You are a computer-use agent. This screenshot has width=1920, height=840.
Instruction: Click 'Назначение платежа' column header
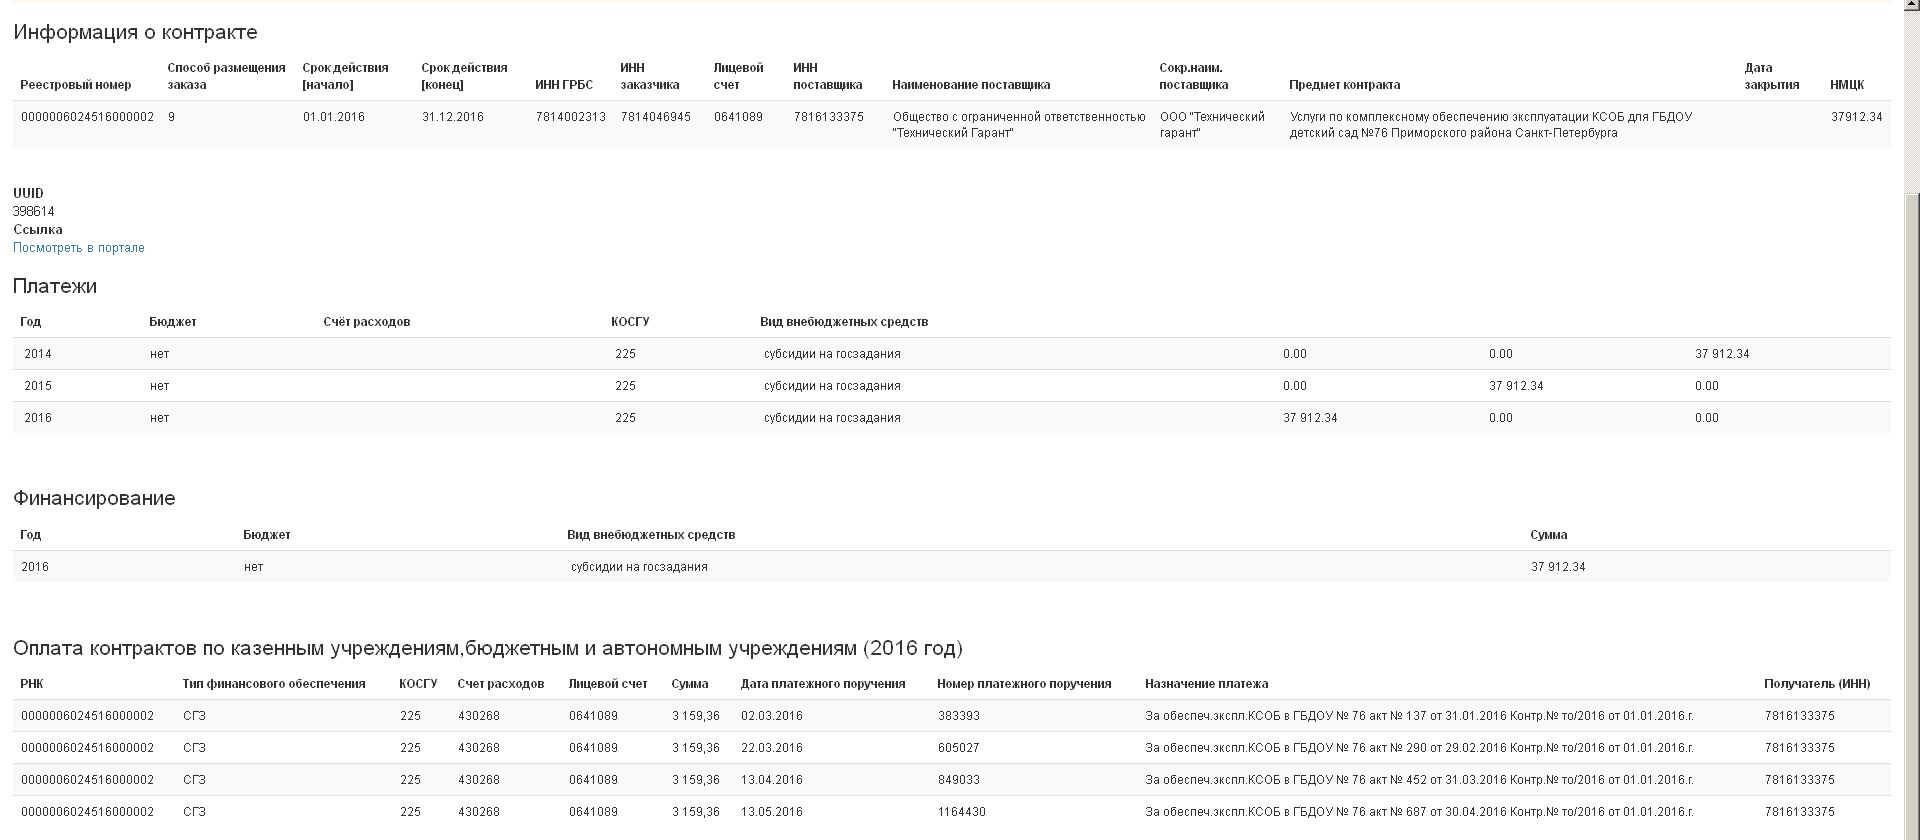(1207, 684)
